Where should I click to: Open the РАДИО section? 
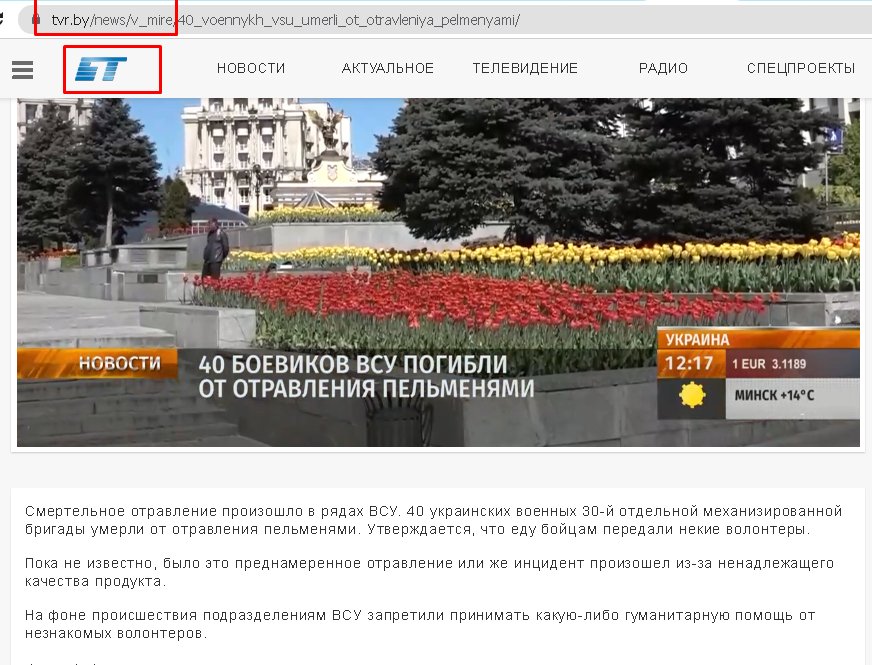pos(663,68)
